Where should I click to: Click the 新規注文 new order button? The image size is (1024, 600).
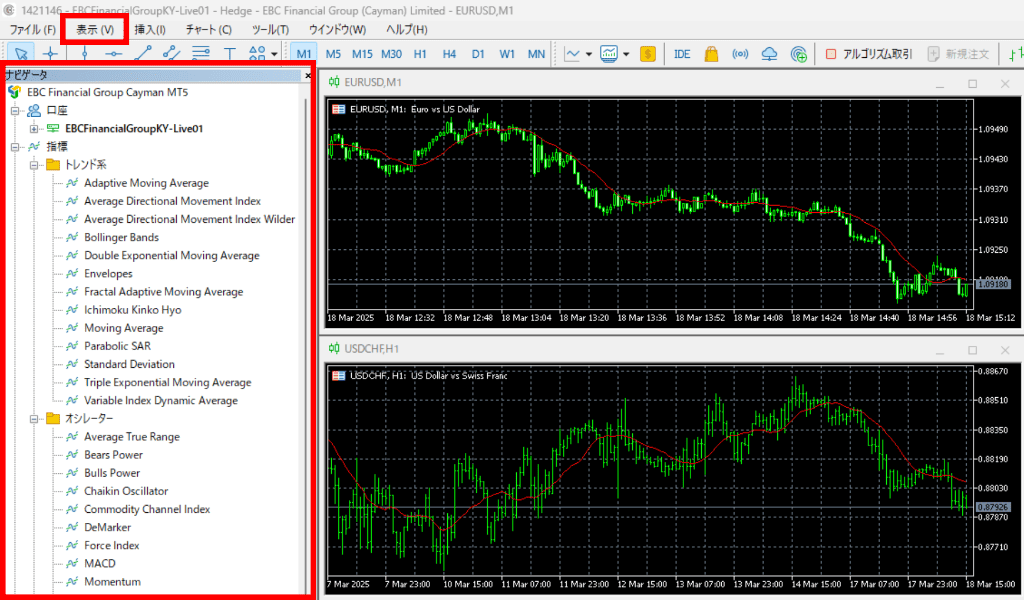point(959,54)
